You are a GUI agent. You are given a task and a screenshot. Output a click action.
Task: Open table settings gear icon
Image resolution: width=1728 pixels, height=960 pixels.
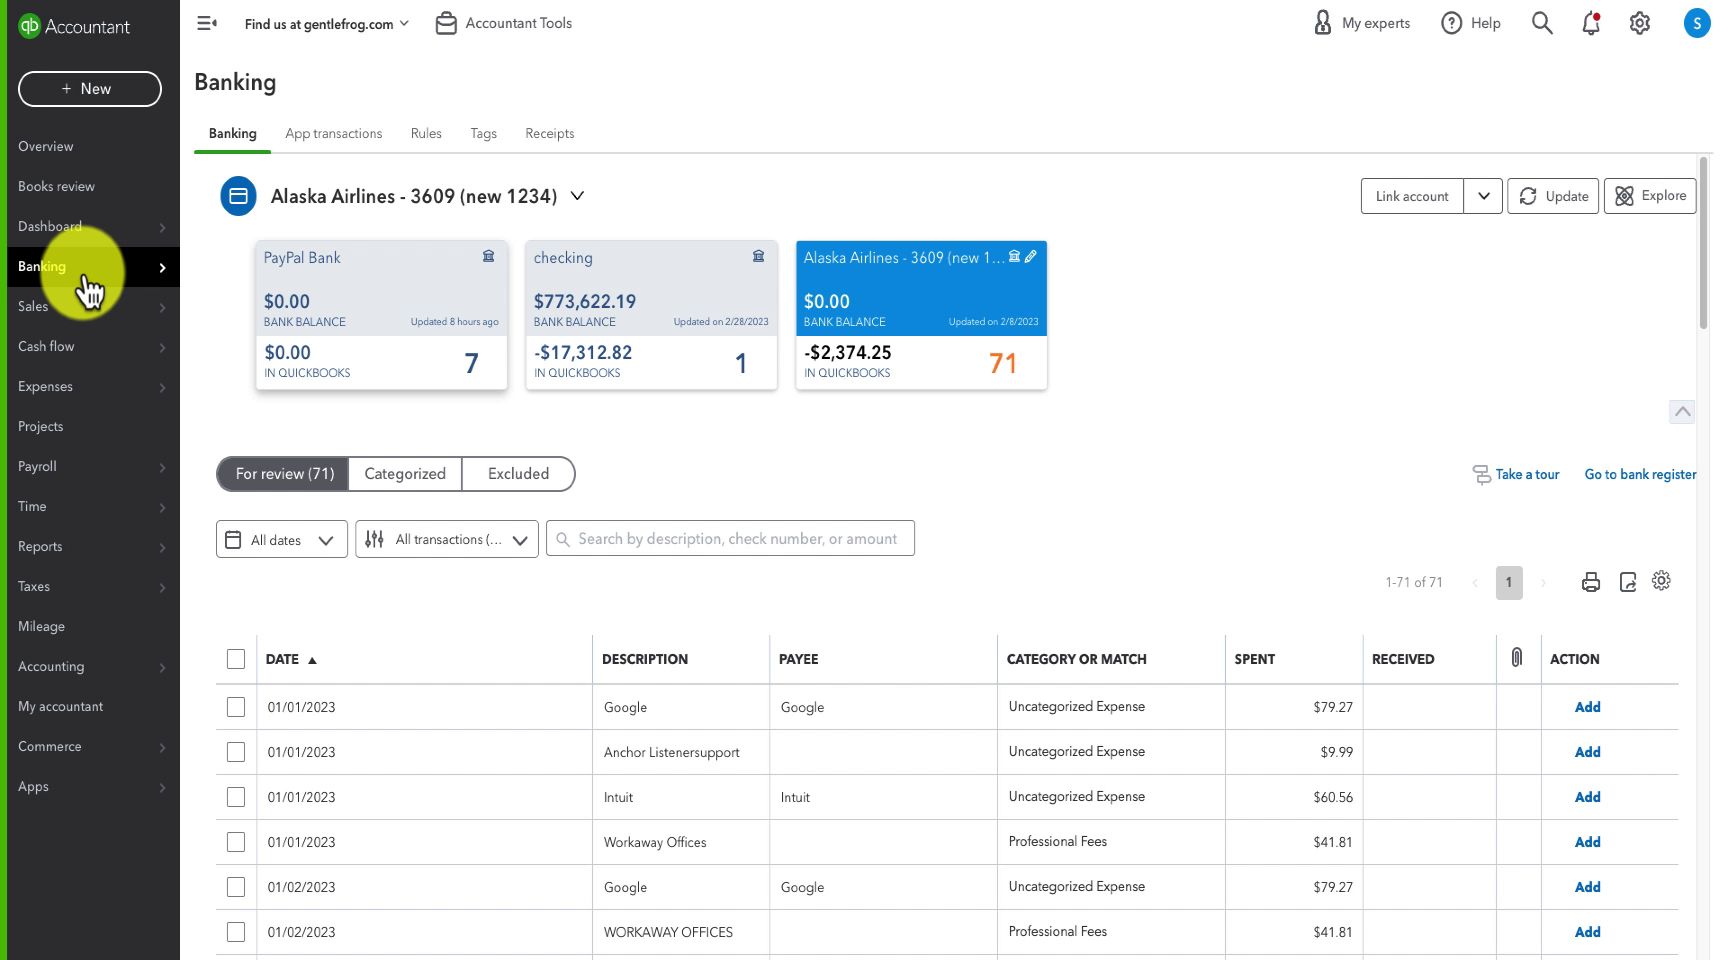(x=1662, y=581)
